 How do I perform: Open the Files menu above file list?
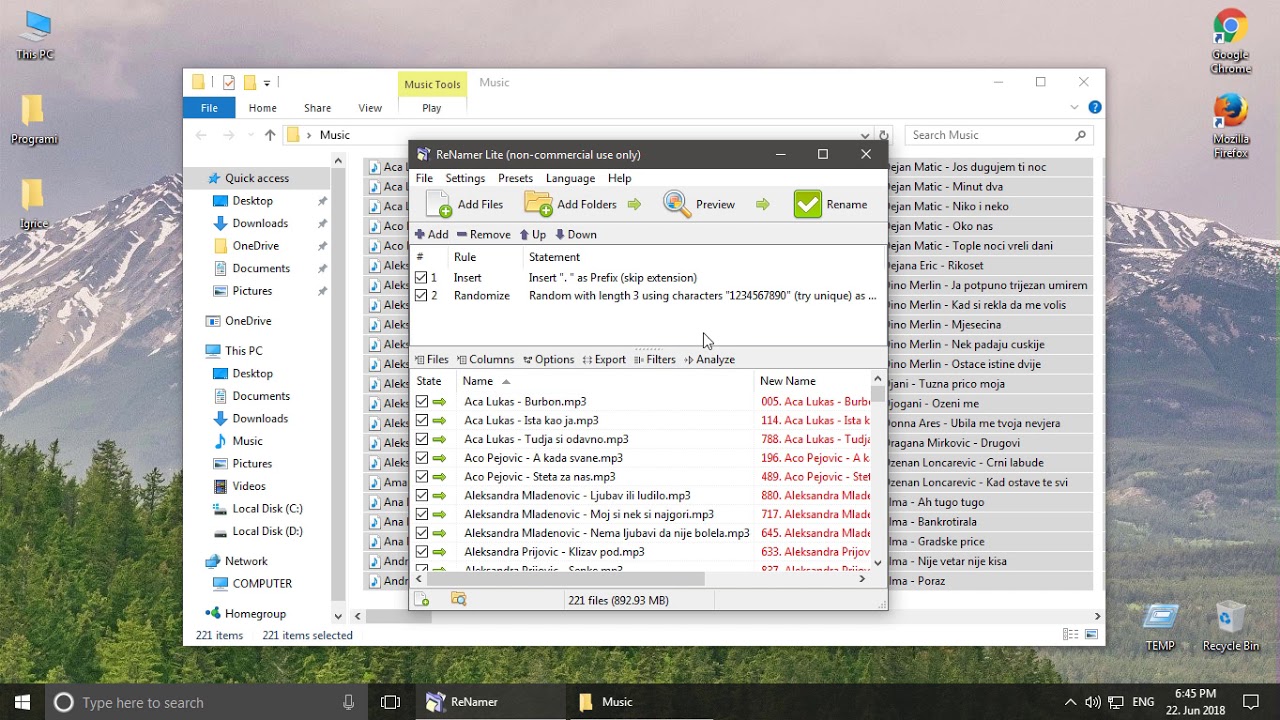(x=432, y=359)
